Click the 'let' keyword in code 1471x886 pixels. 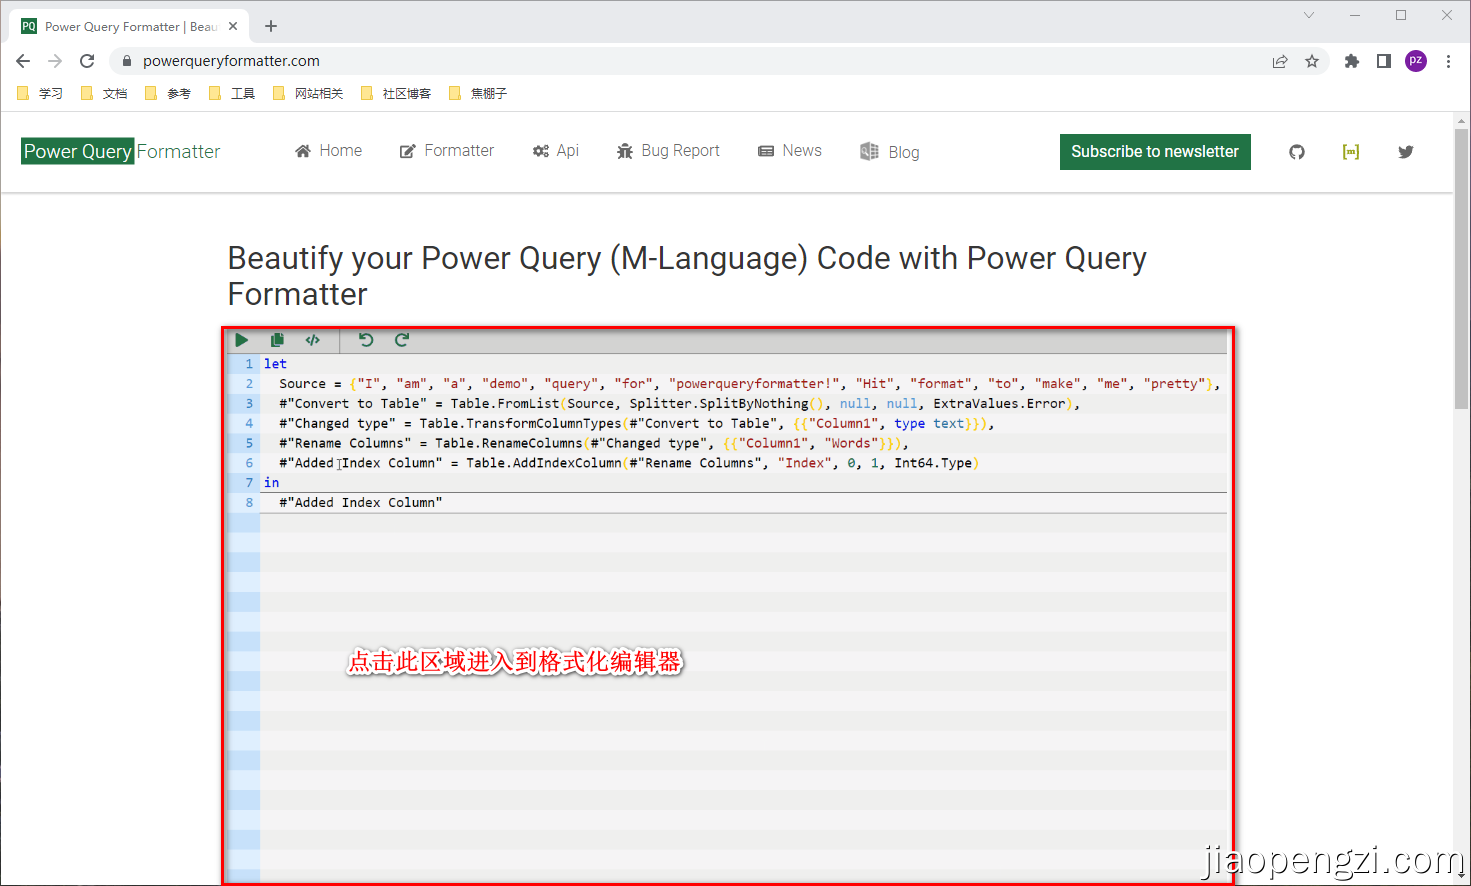(x=275, y=364)
